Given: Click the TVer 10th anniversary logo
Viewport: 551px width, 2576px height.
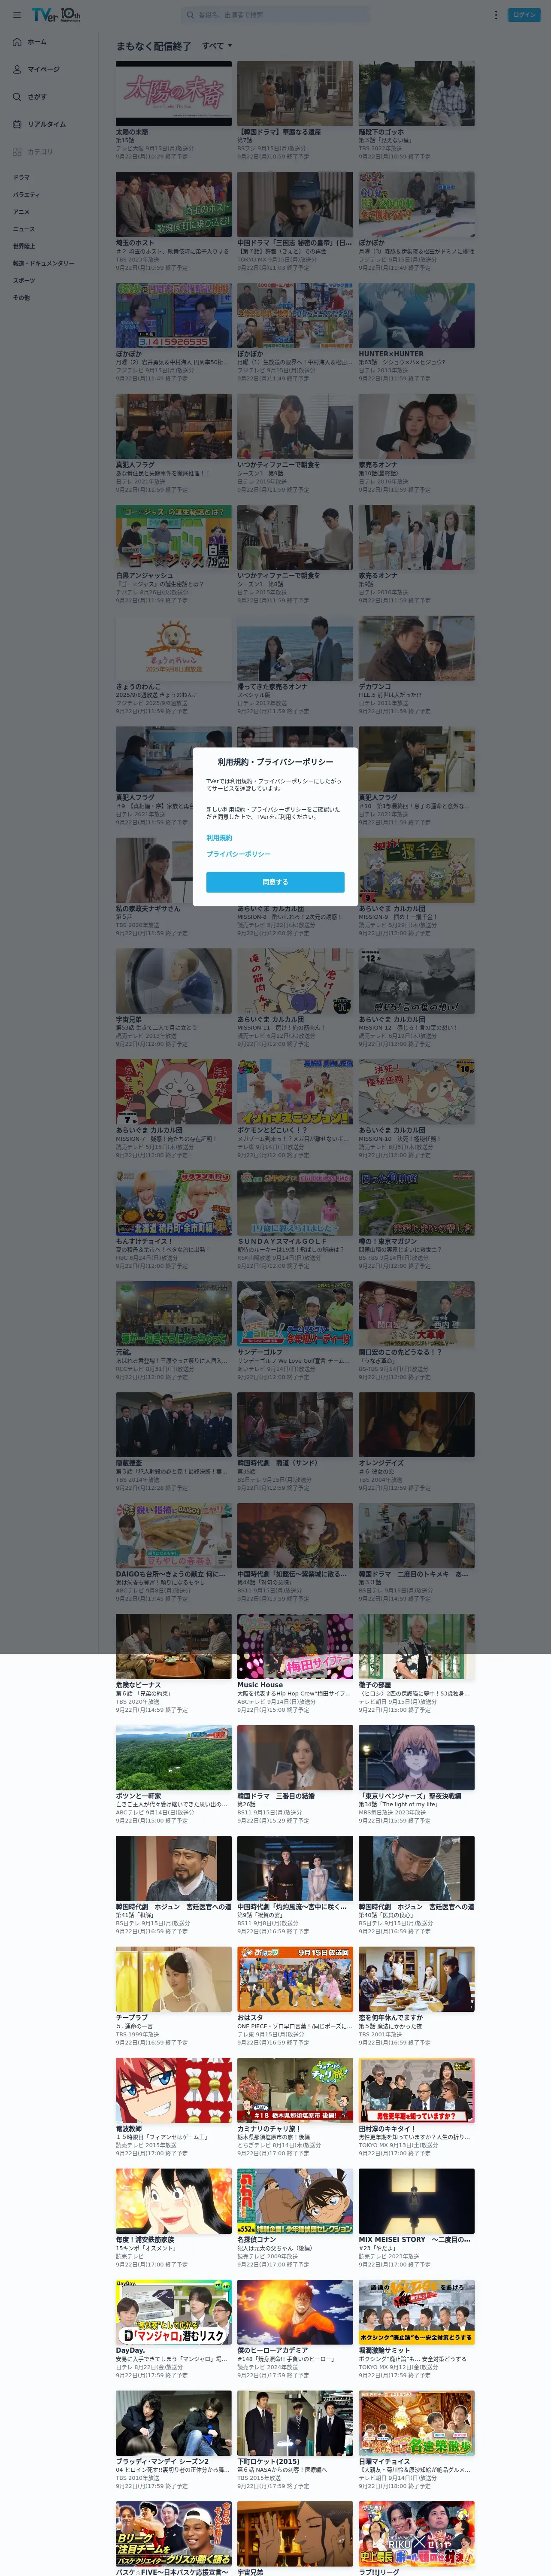Looking at the screenshot, I should coord(56,15).
